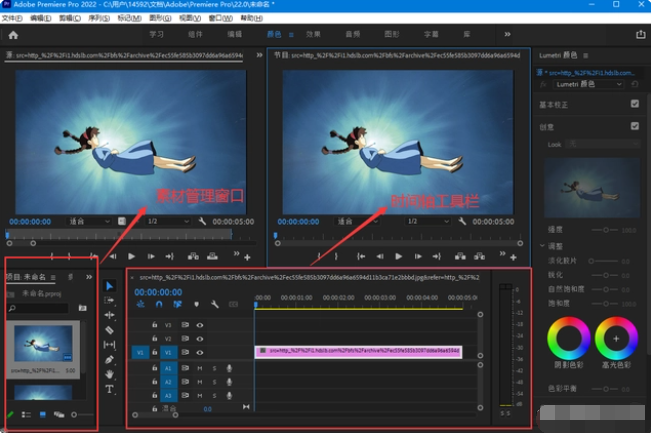
Task: Select the Ripple Edit tool
Action: pos(110,314)
